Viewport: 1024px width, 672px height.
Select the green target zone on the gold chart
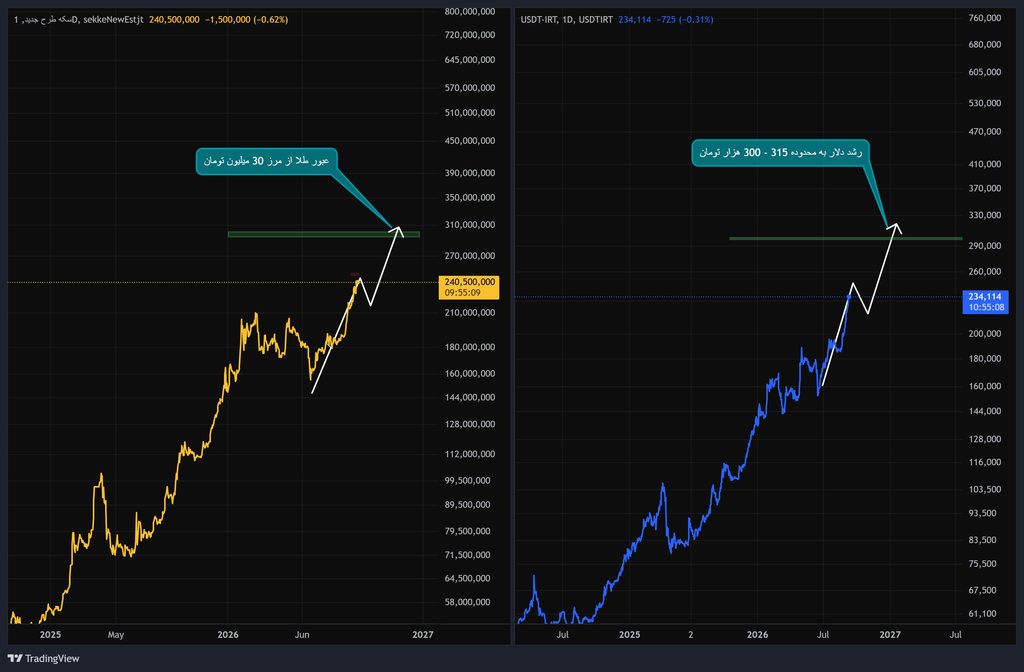click(x=324, y=234)
